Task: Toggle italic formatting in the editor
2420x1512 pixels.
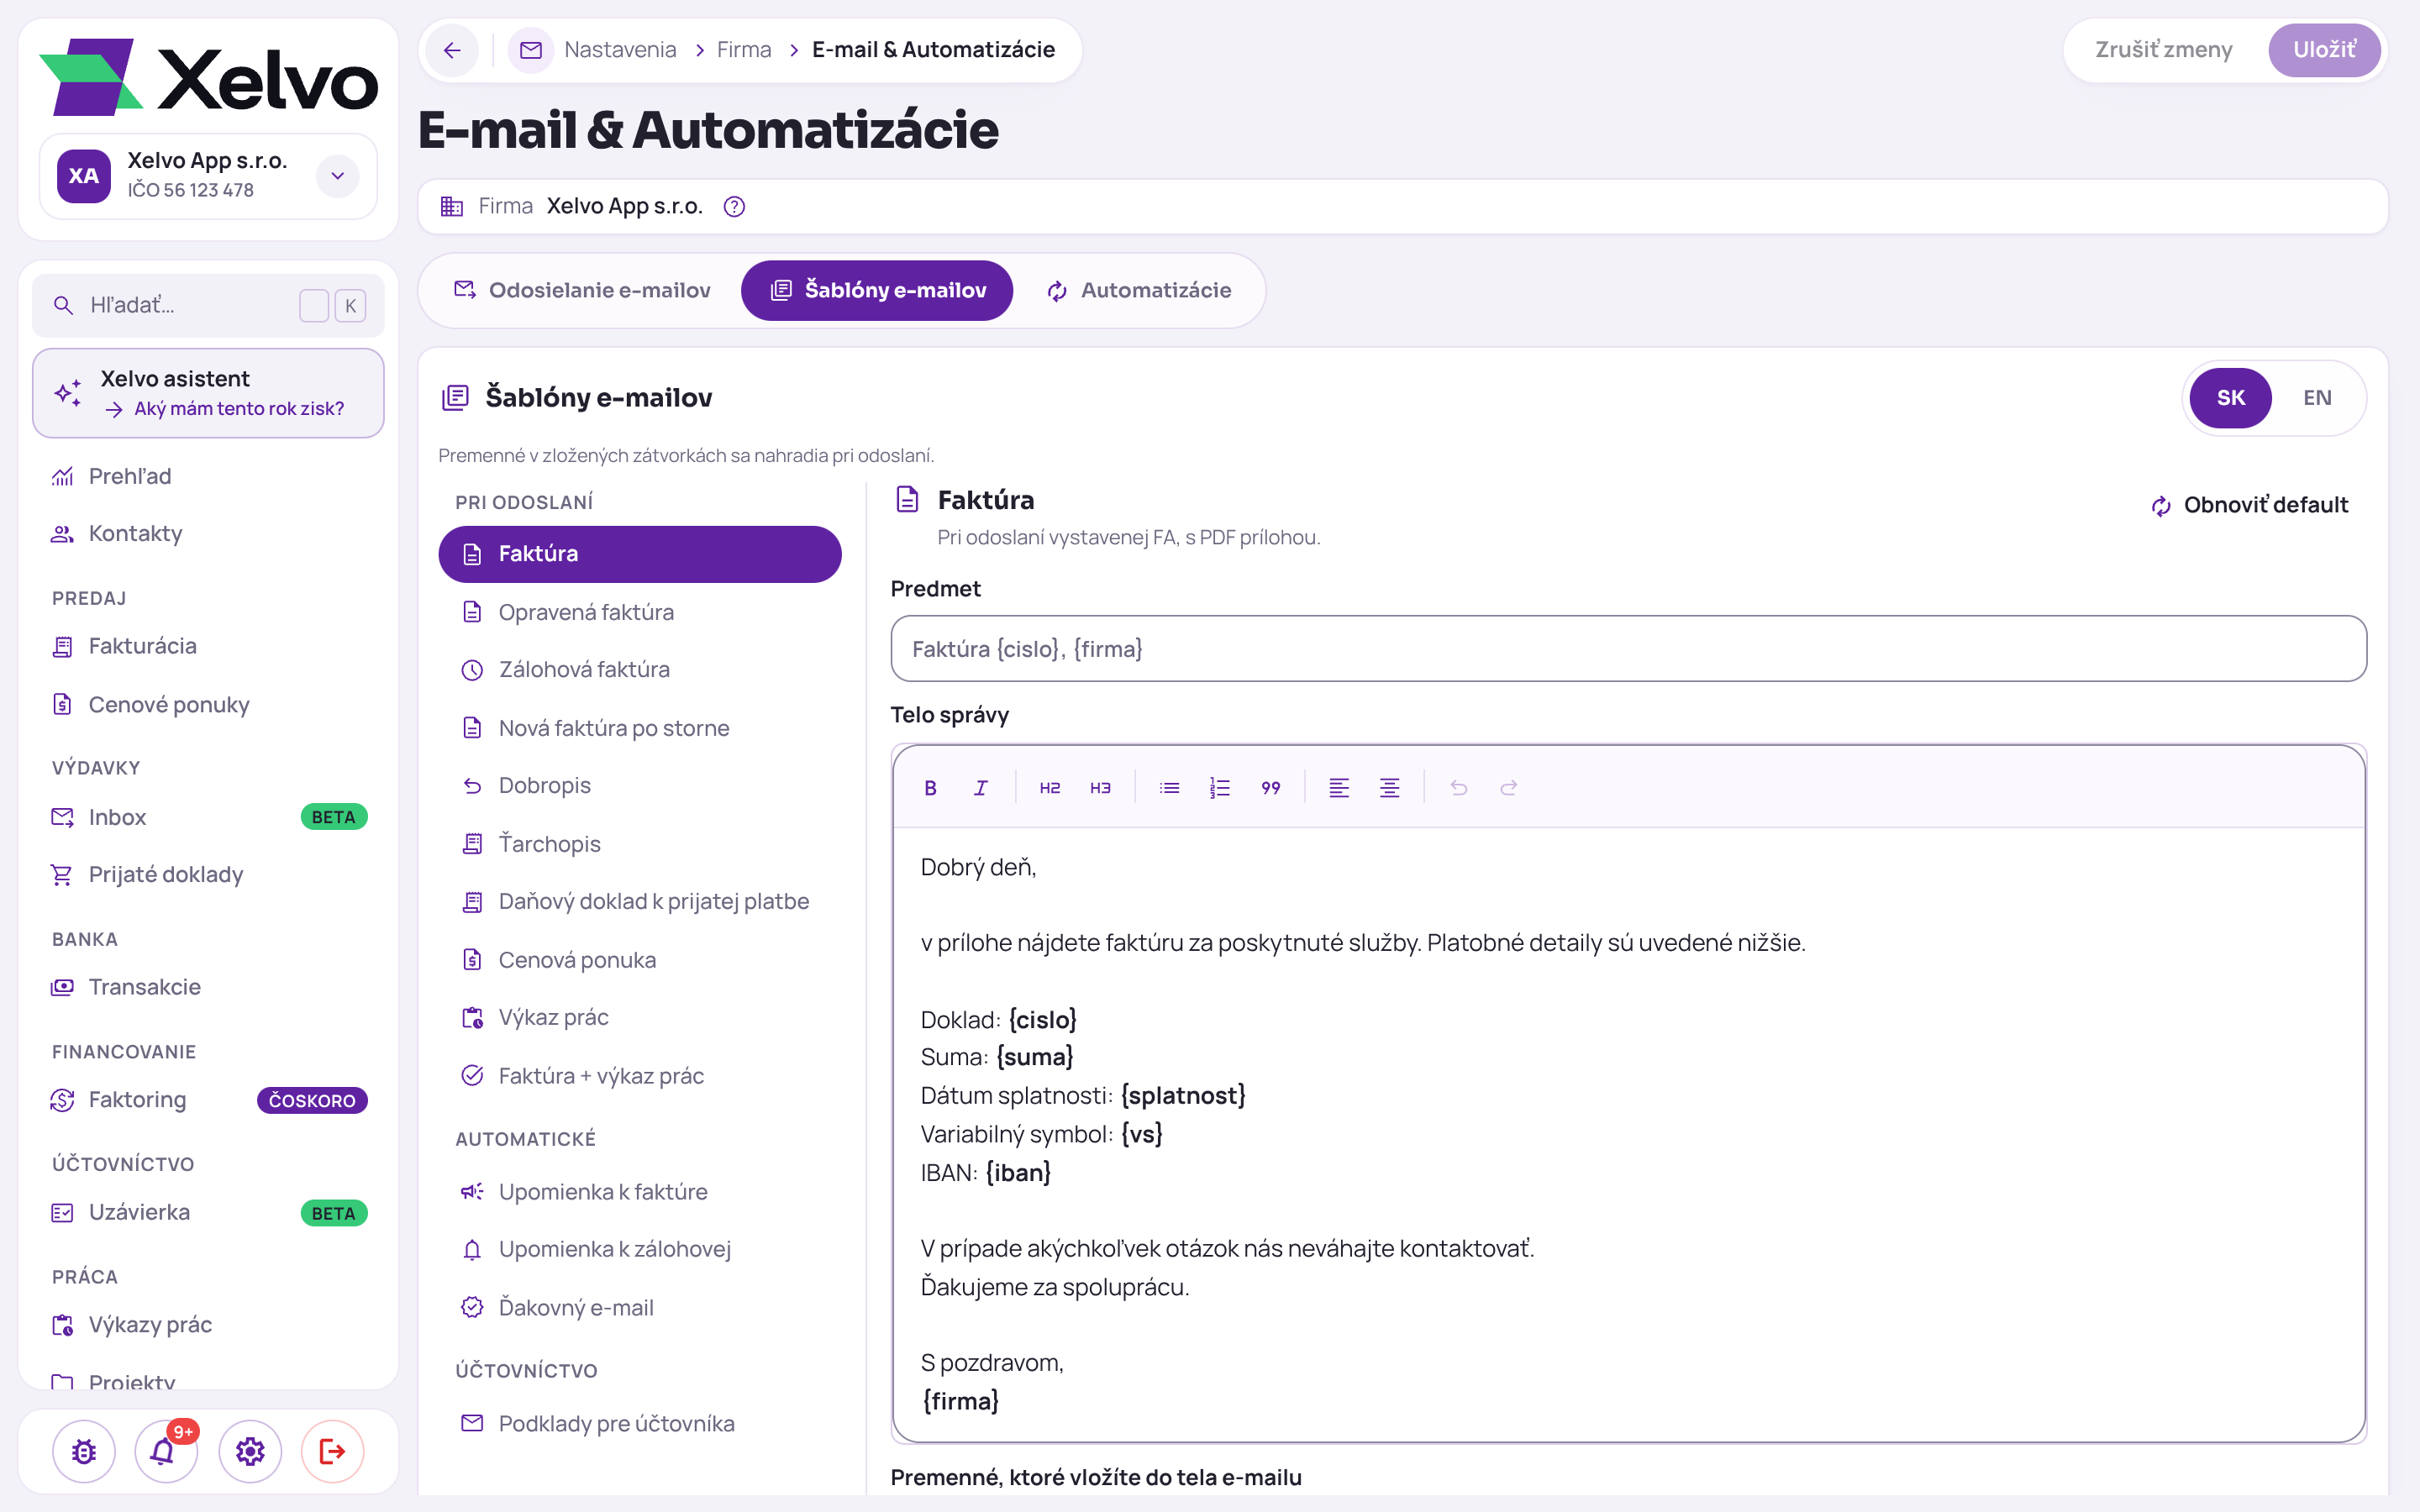Action: click(980, 788)
